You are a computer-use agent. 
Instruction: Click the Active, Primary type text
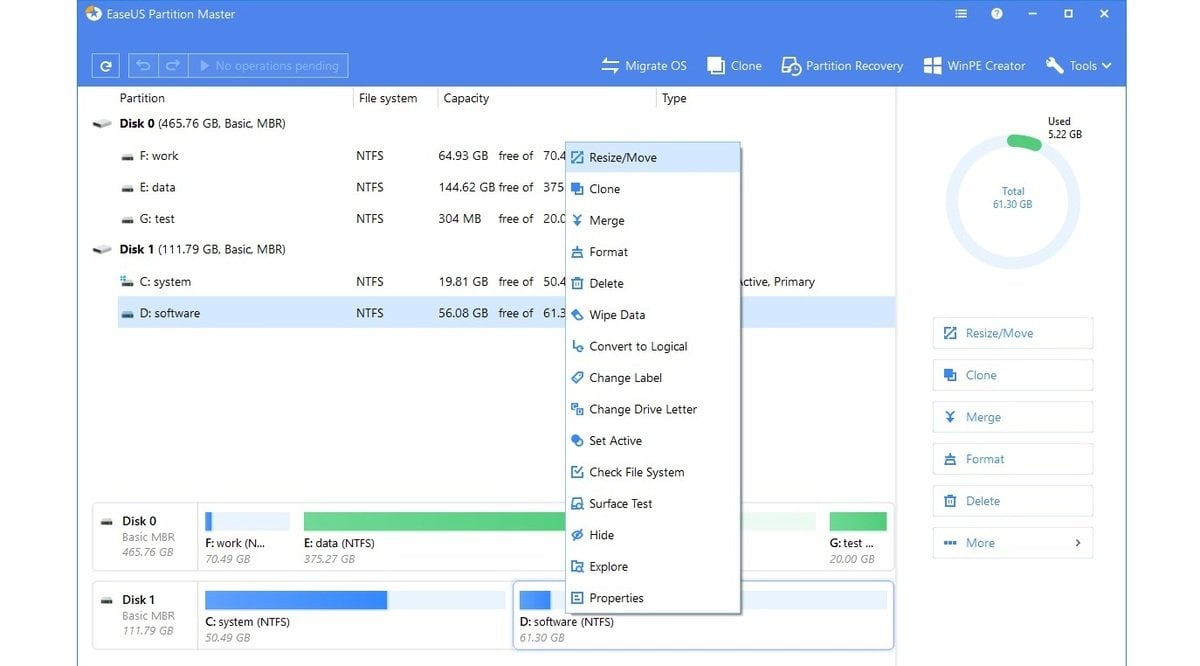(778, 282)
